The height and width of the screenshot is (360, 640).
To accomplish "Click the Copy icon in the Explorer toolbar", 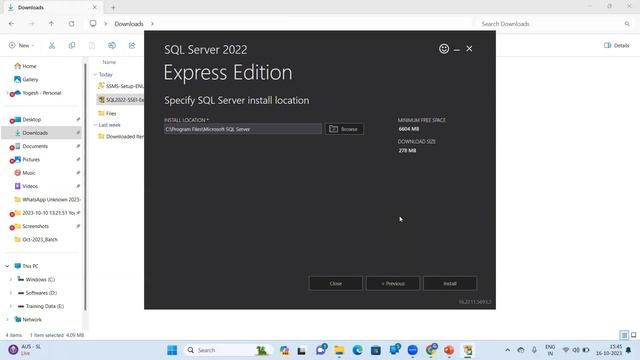I will coord(72,45).
